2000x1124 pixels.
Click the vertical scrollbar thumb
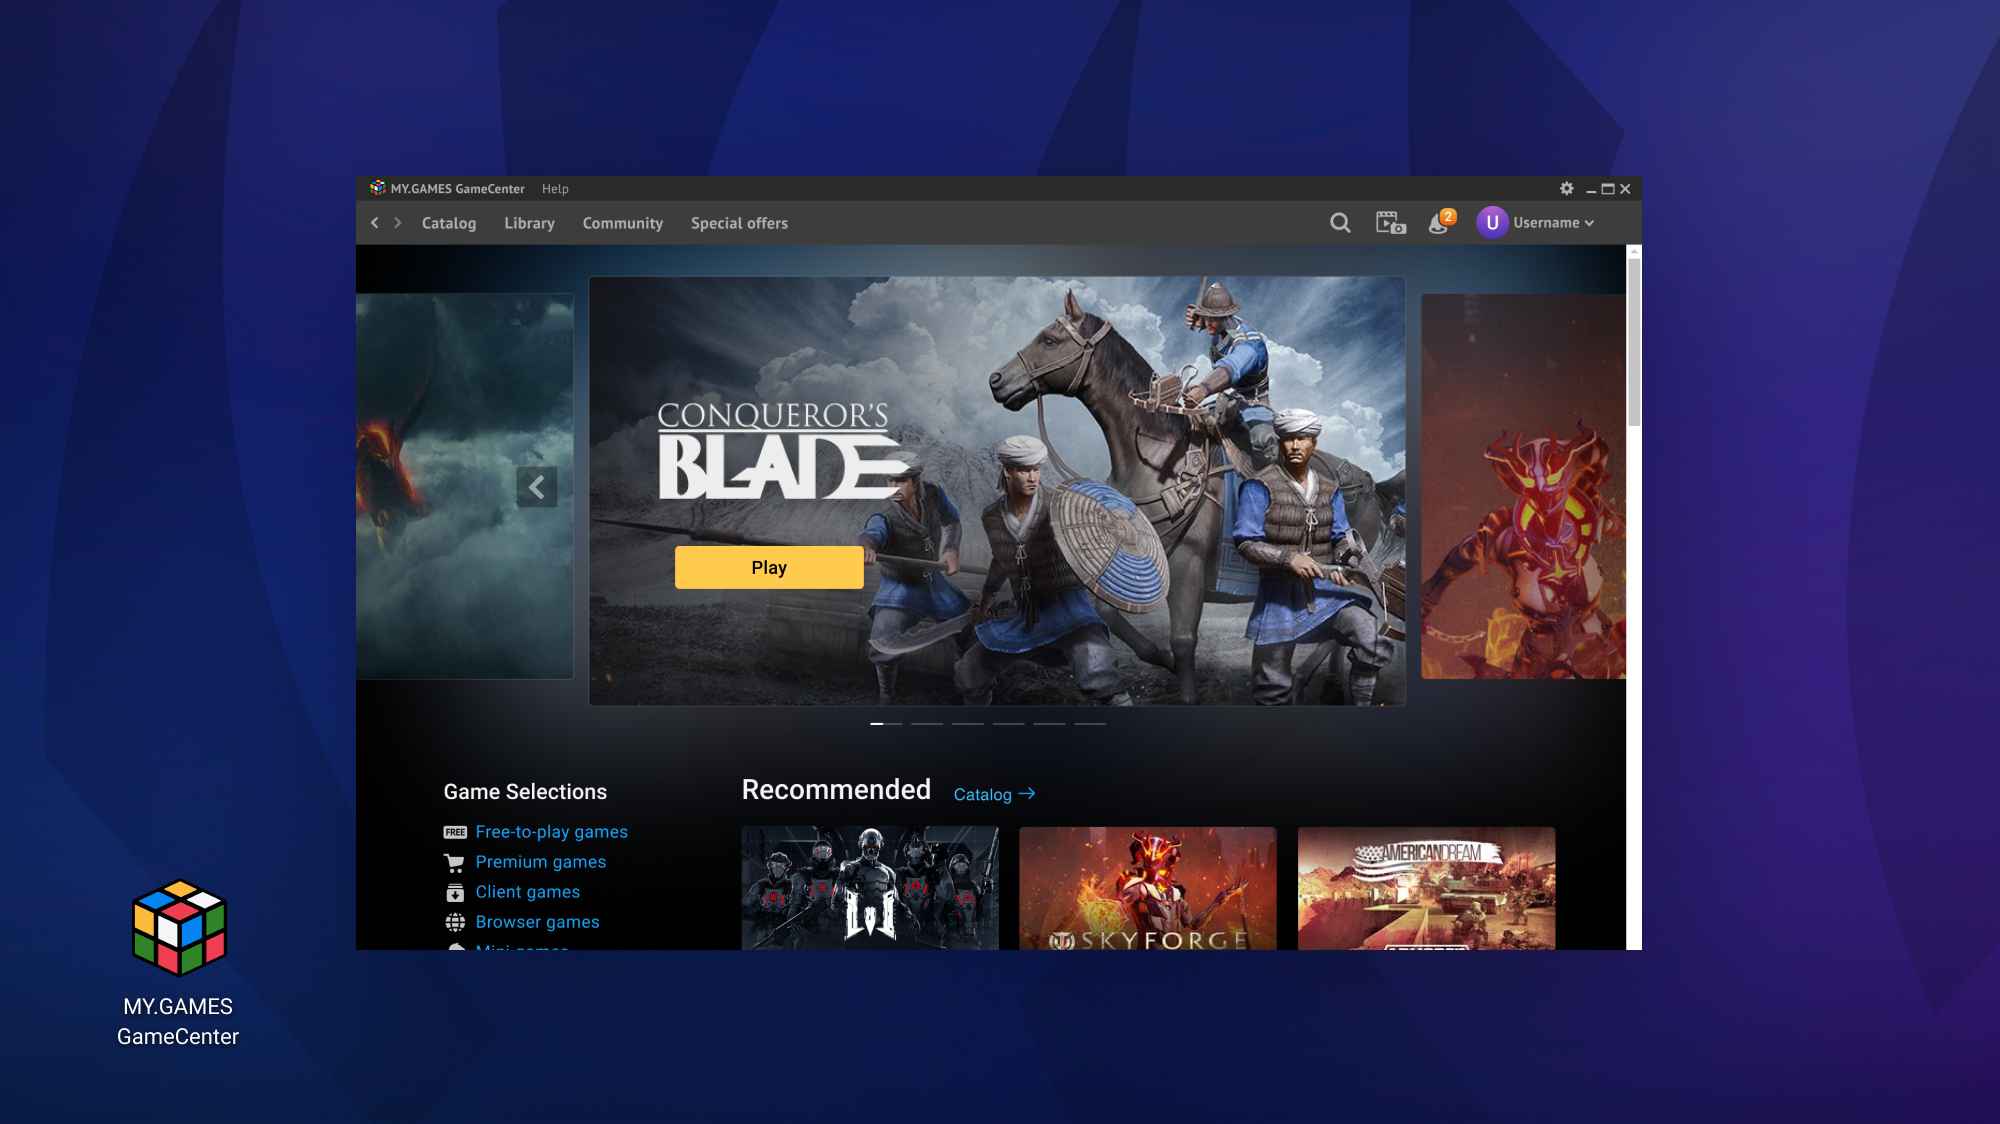click(1634, 342)
